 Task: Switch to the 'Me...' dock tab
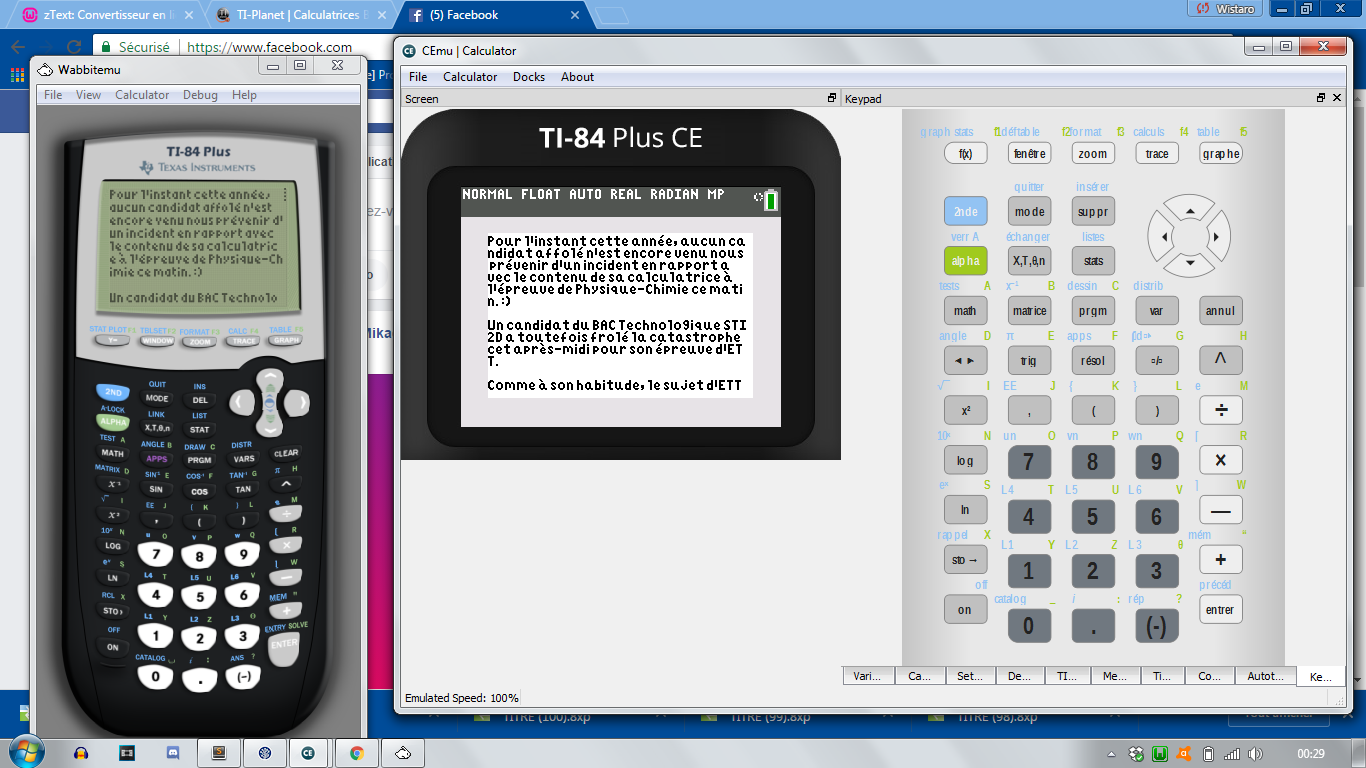1115,676
